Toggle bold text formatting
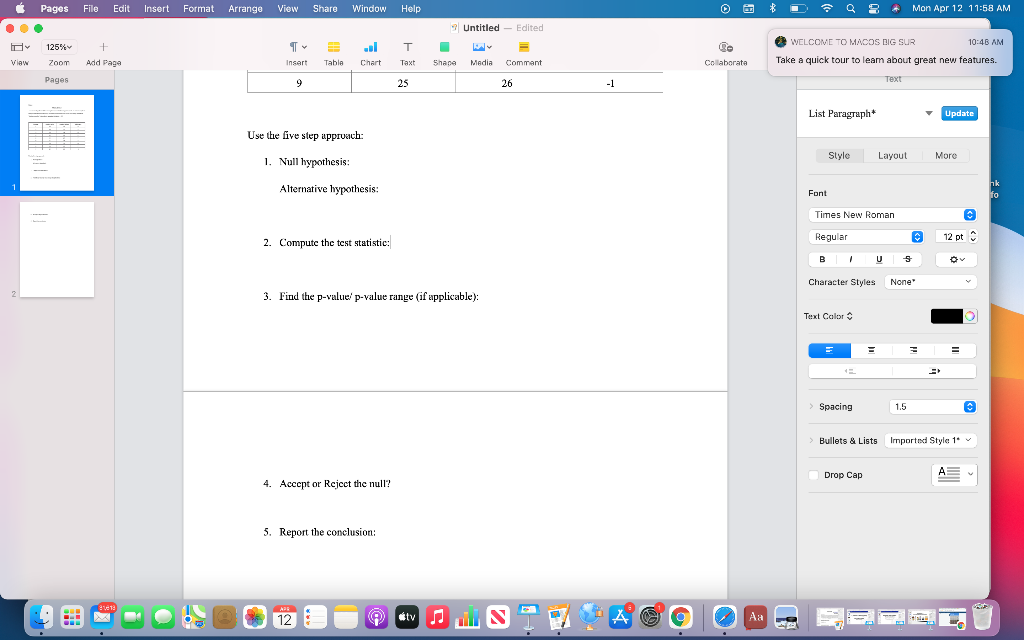This screenshot has width=1024, height=640. (x=821, y=258)
